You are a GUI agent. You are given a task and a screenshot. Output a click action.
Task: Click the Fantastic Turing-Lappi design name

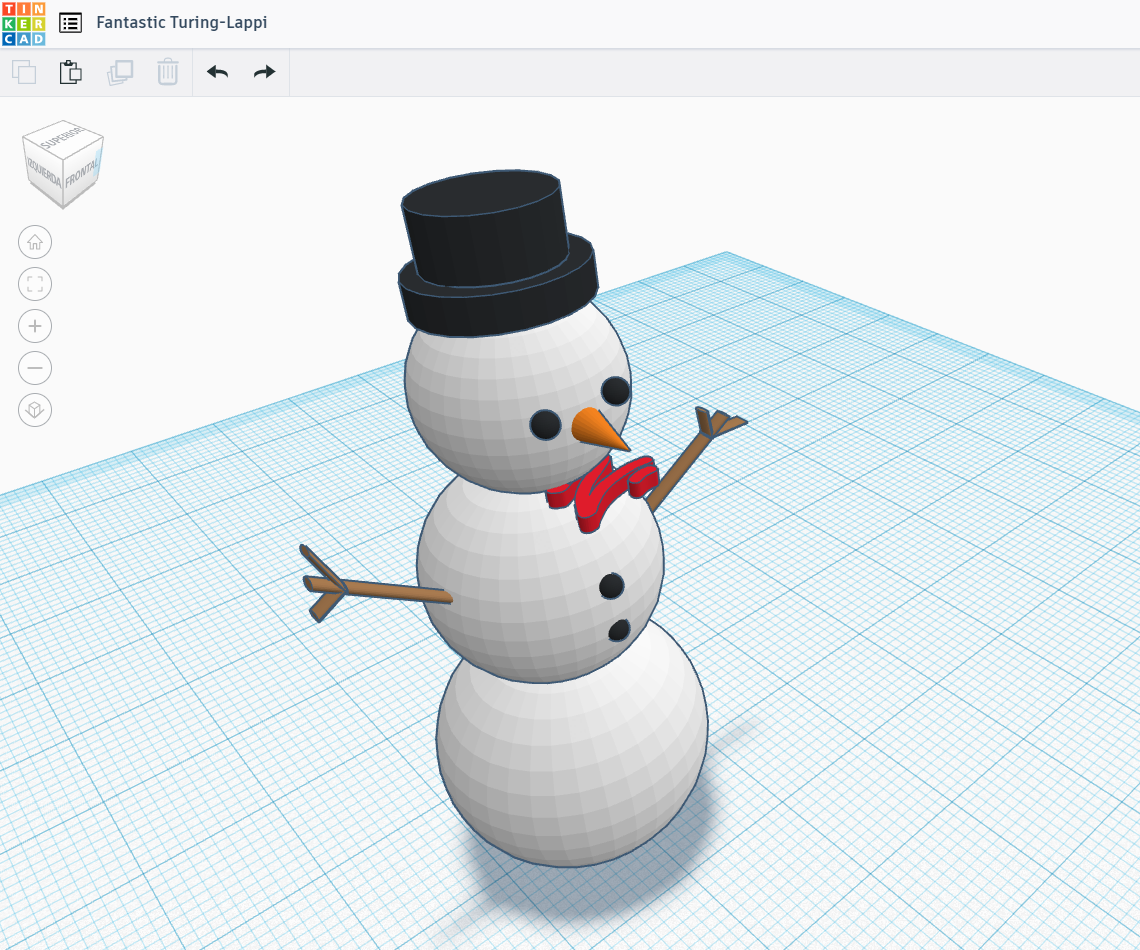click(181, 22)
